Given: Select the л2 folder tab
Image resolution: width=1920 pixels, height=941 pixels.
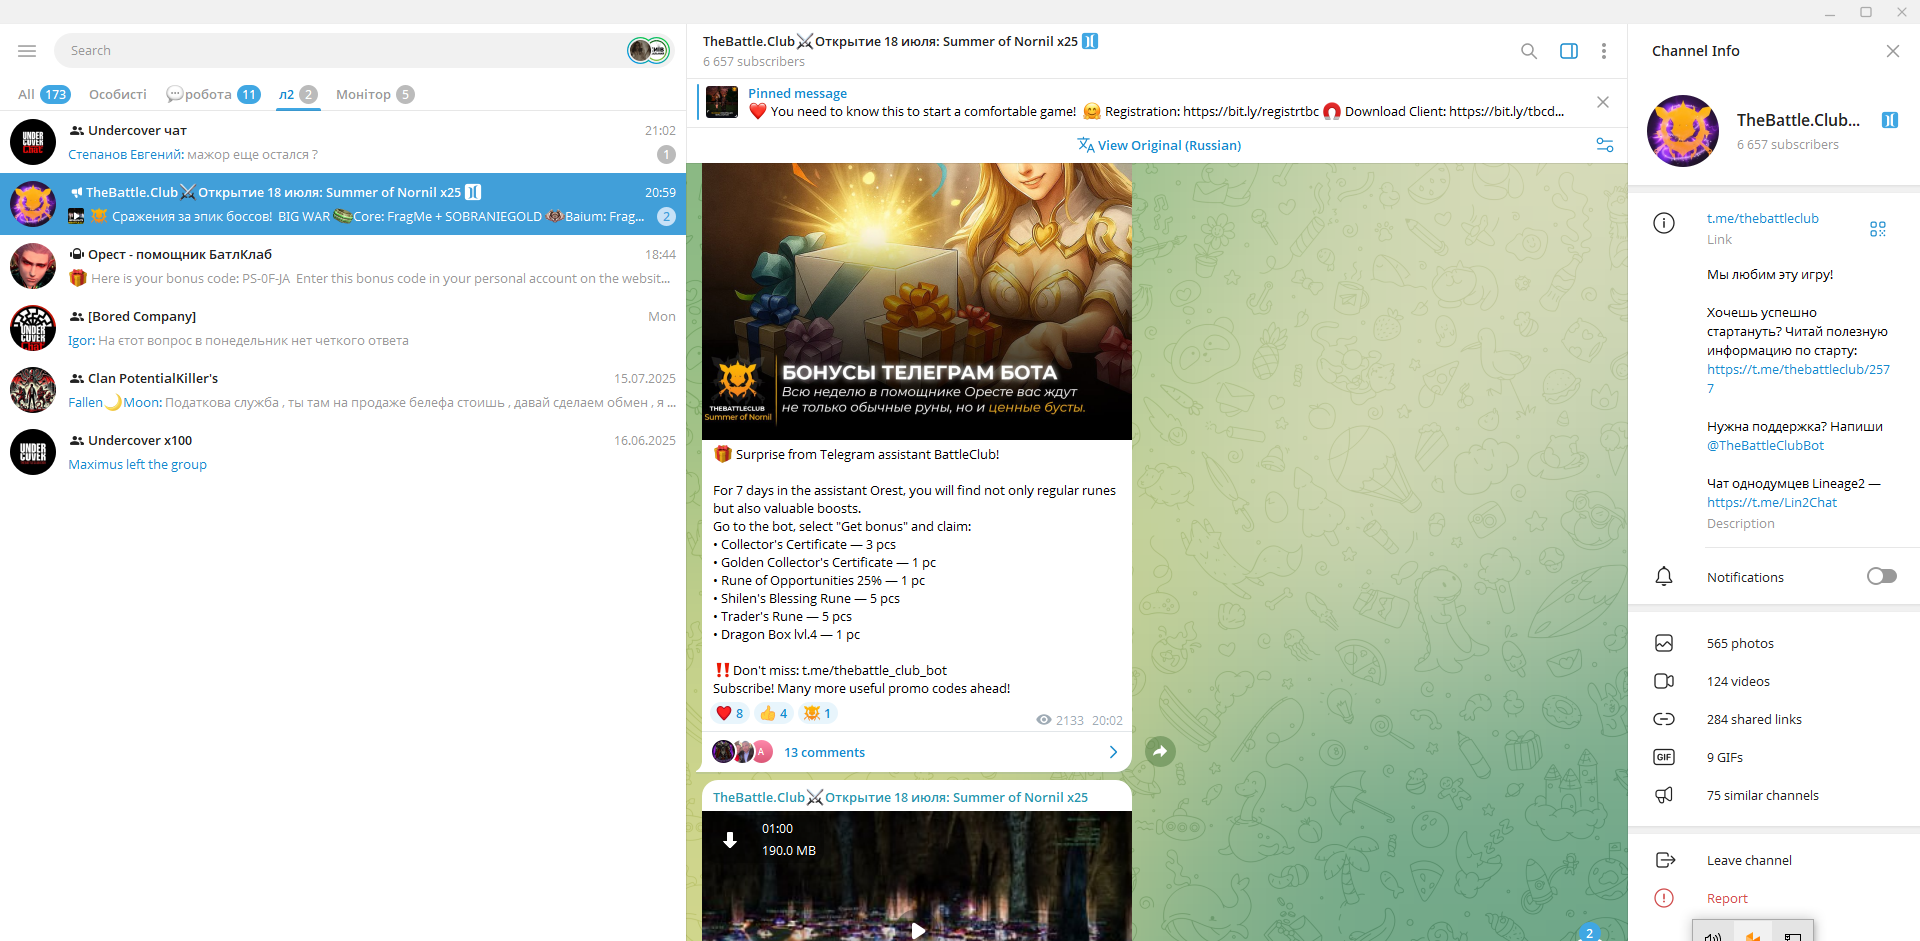Looking at the screenshot, I should (298, 94).
